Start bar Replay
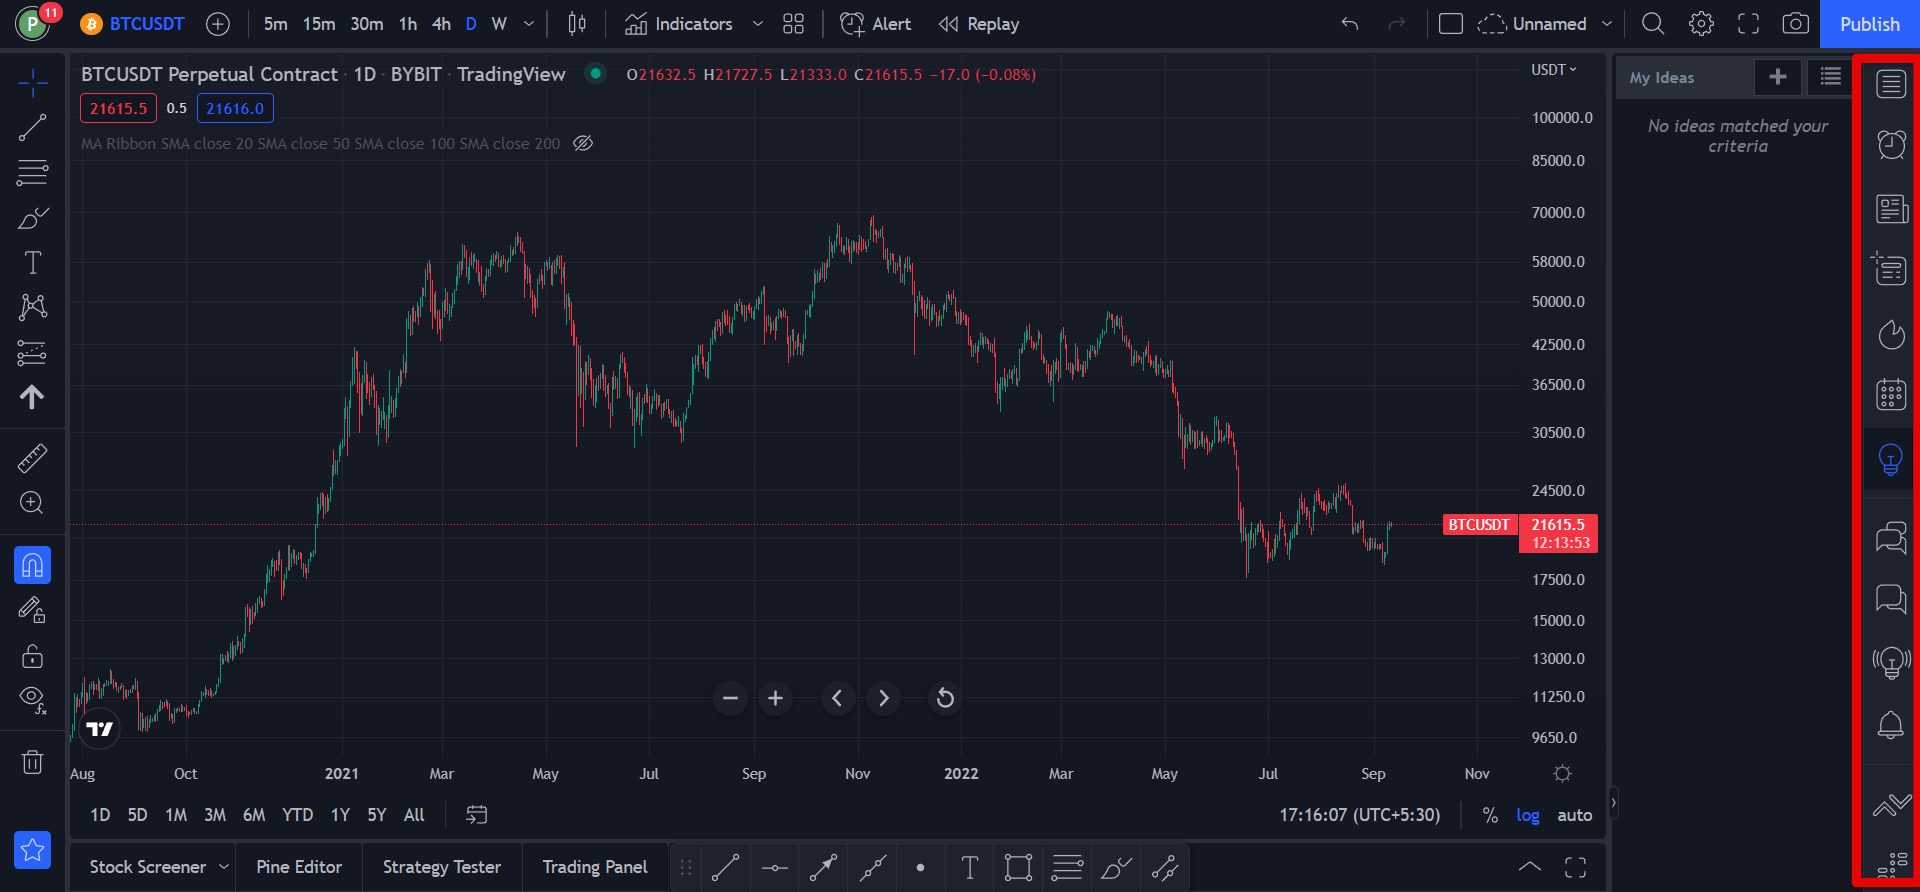 click(978, 24)
